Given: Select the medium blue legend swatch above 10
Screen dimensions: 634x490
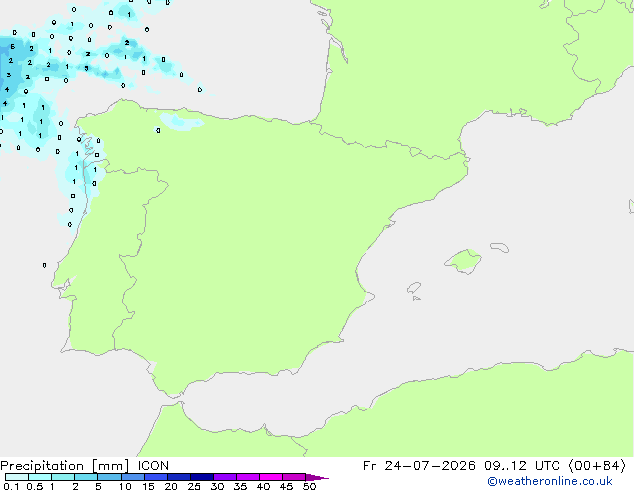Looking at the screenshot, I should (133, 477).
